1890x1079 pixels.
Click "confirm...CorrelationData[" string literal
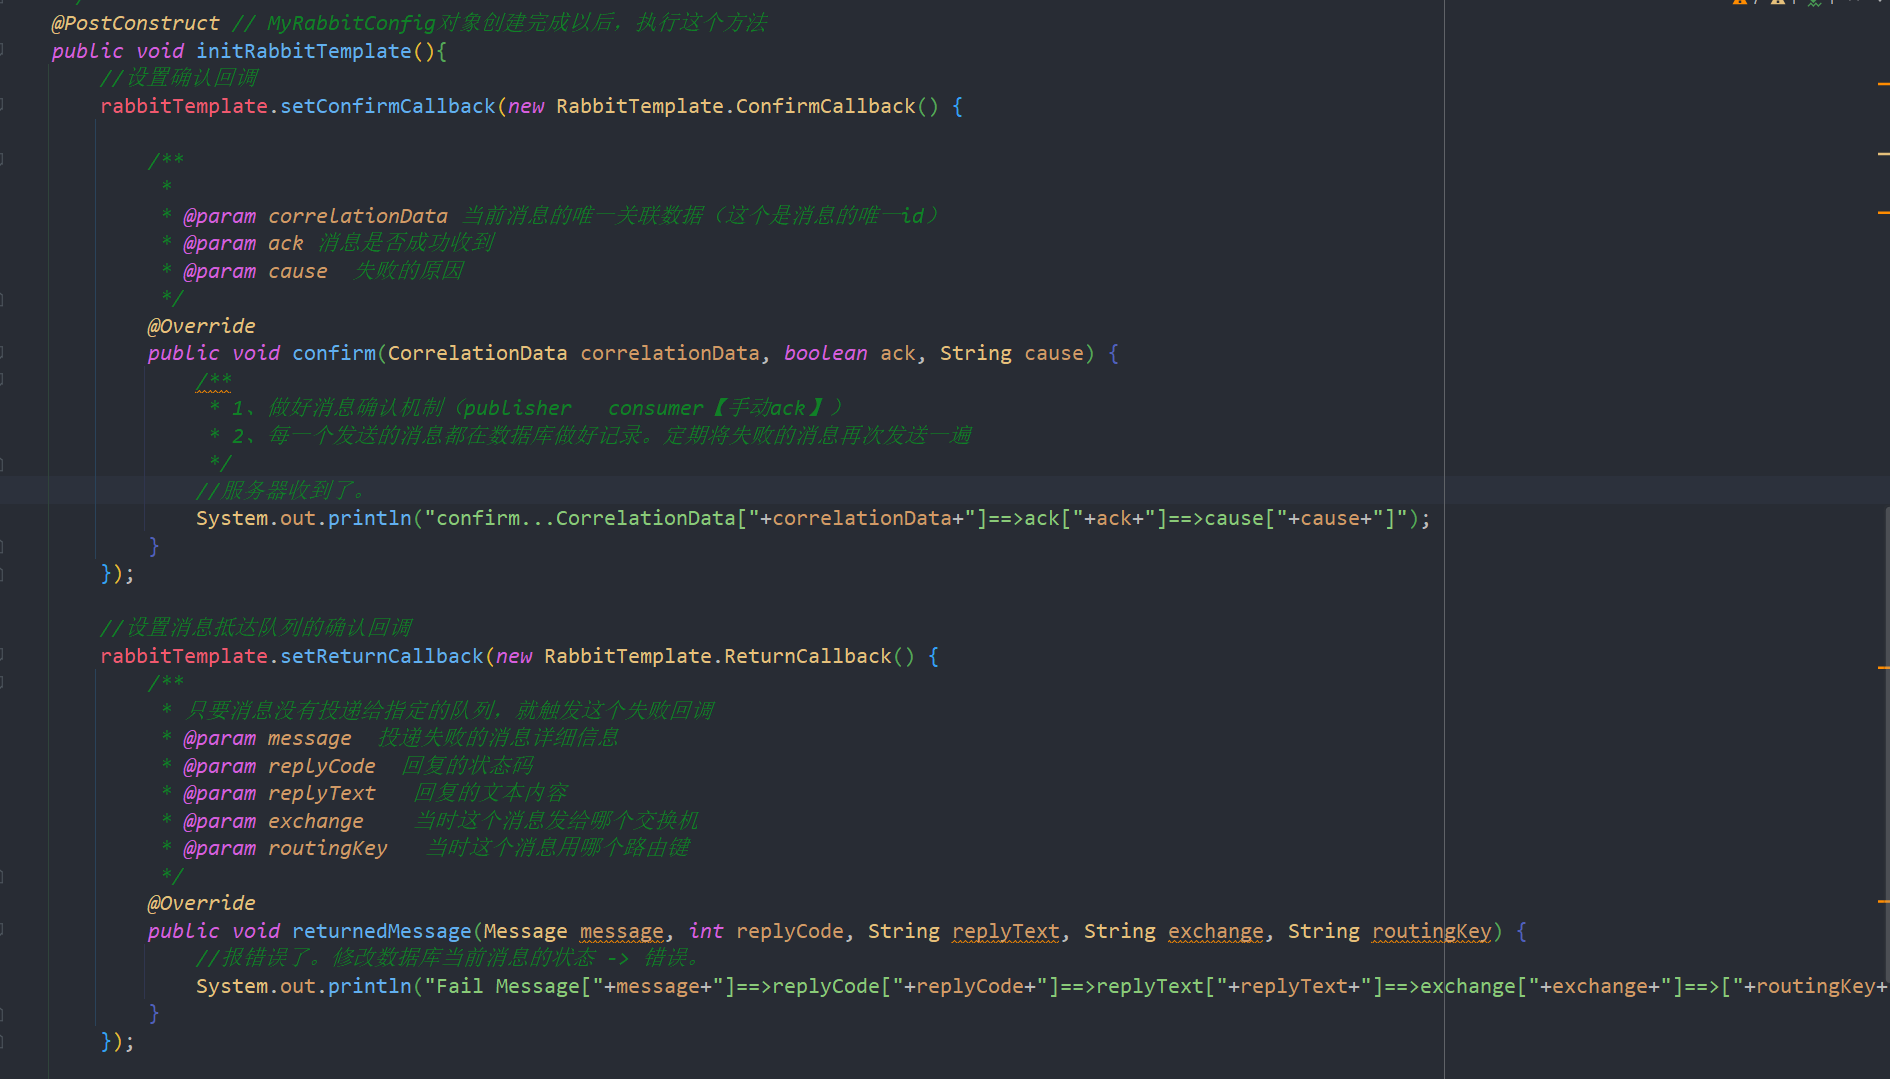click(592, 518)
